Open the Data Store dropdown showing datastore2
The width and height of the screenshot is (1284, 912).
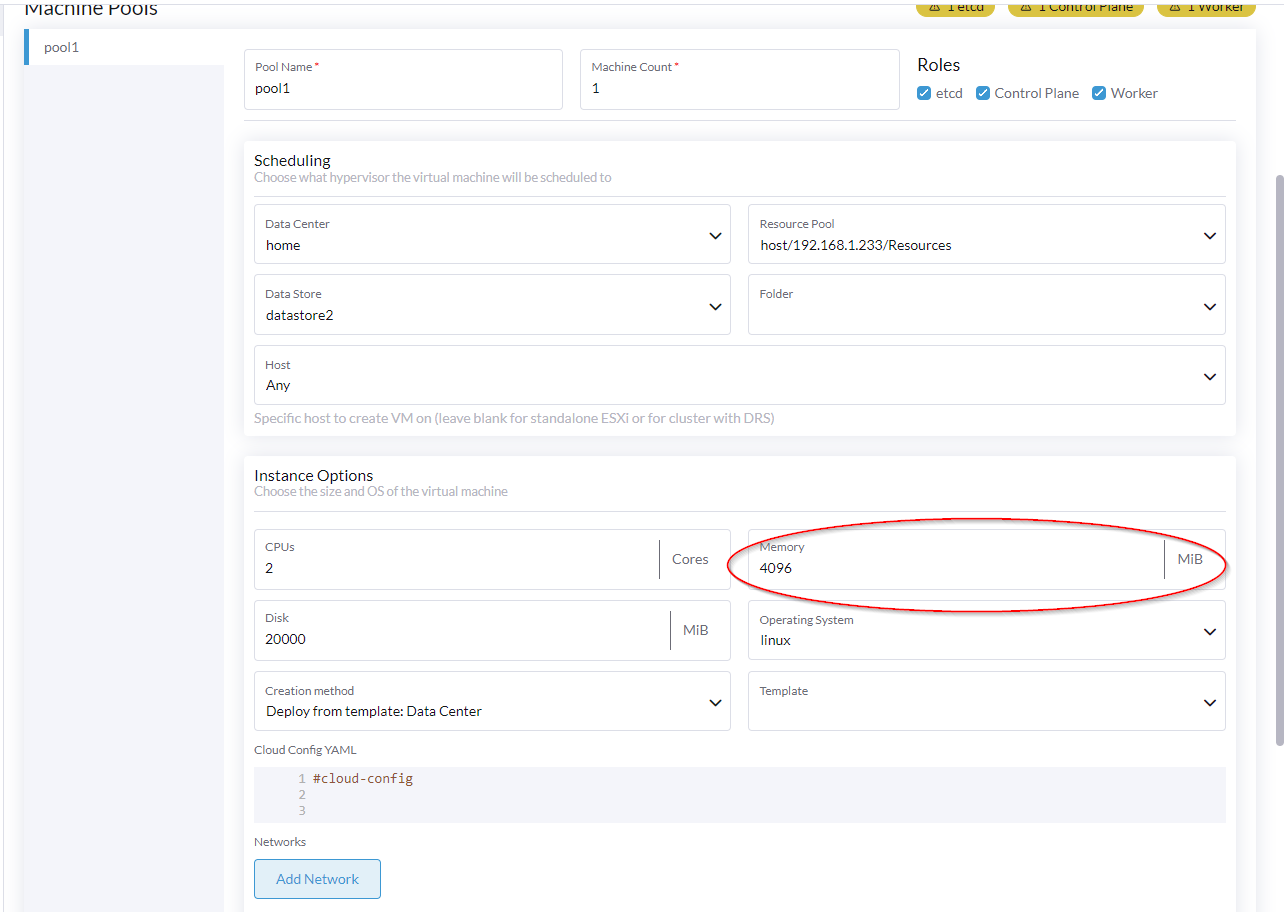pyautogui.click(x=714, y=305)
